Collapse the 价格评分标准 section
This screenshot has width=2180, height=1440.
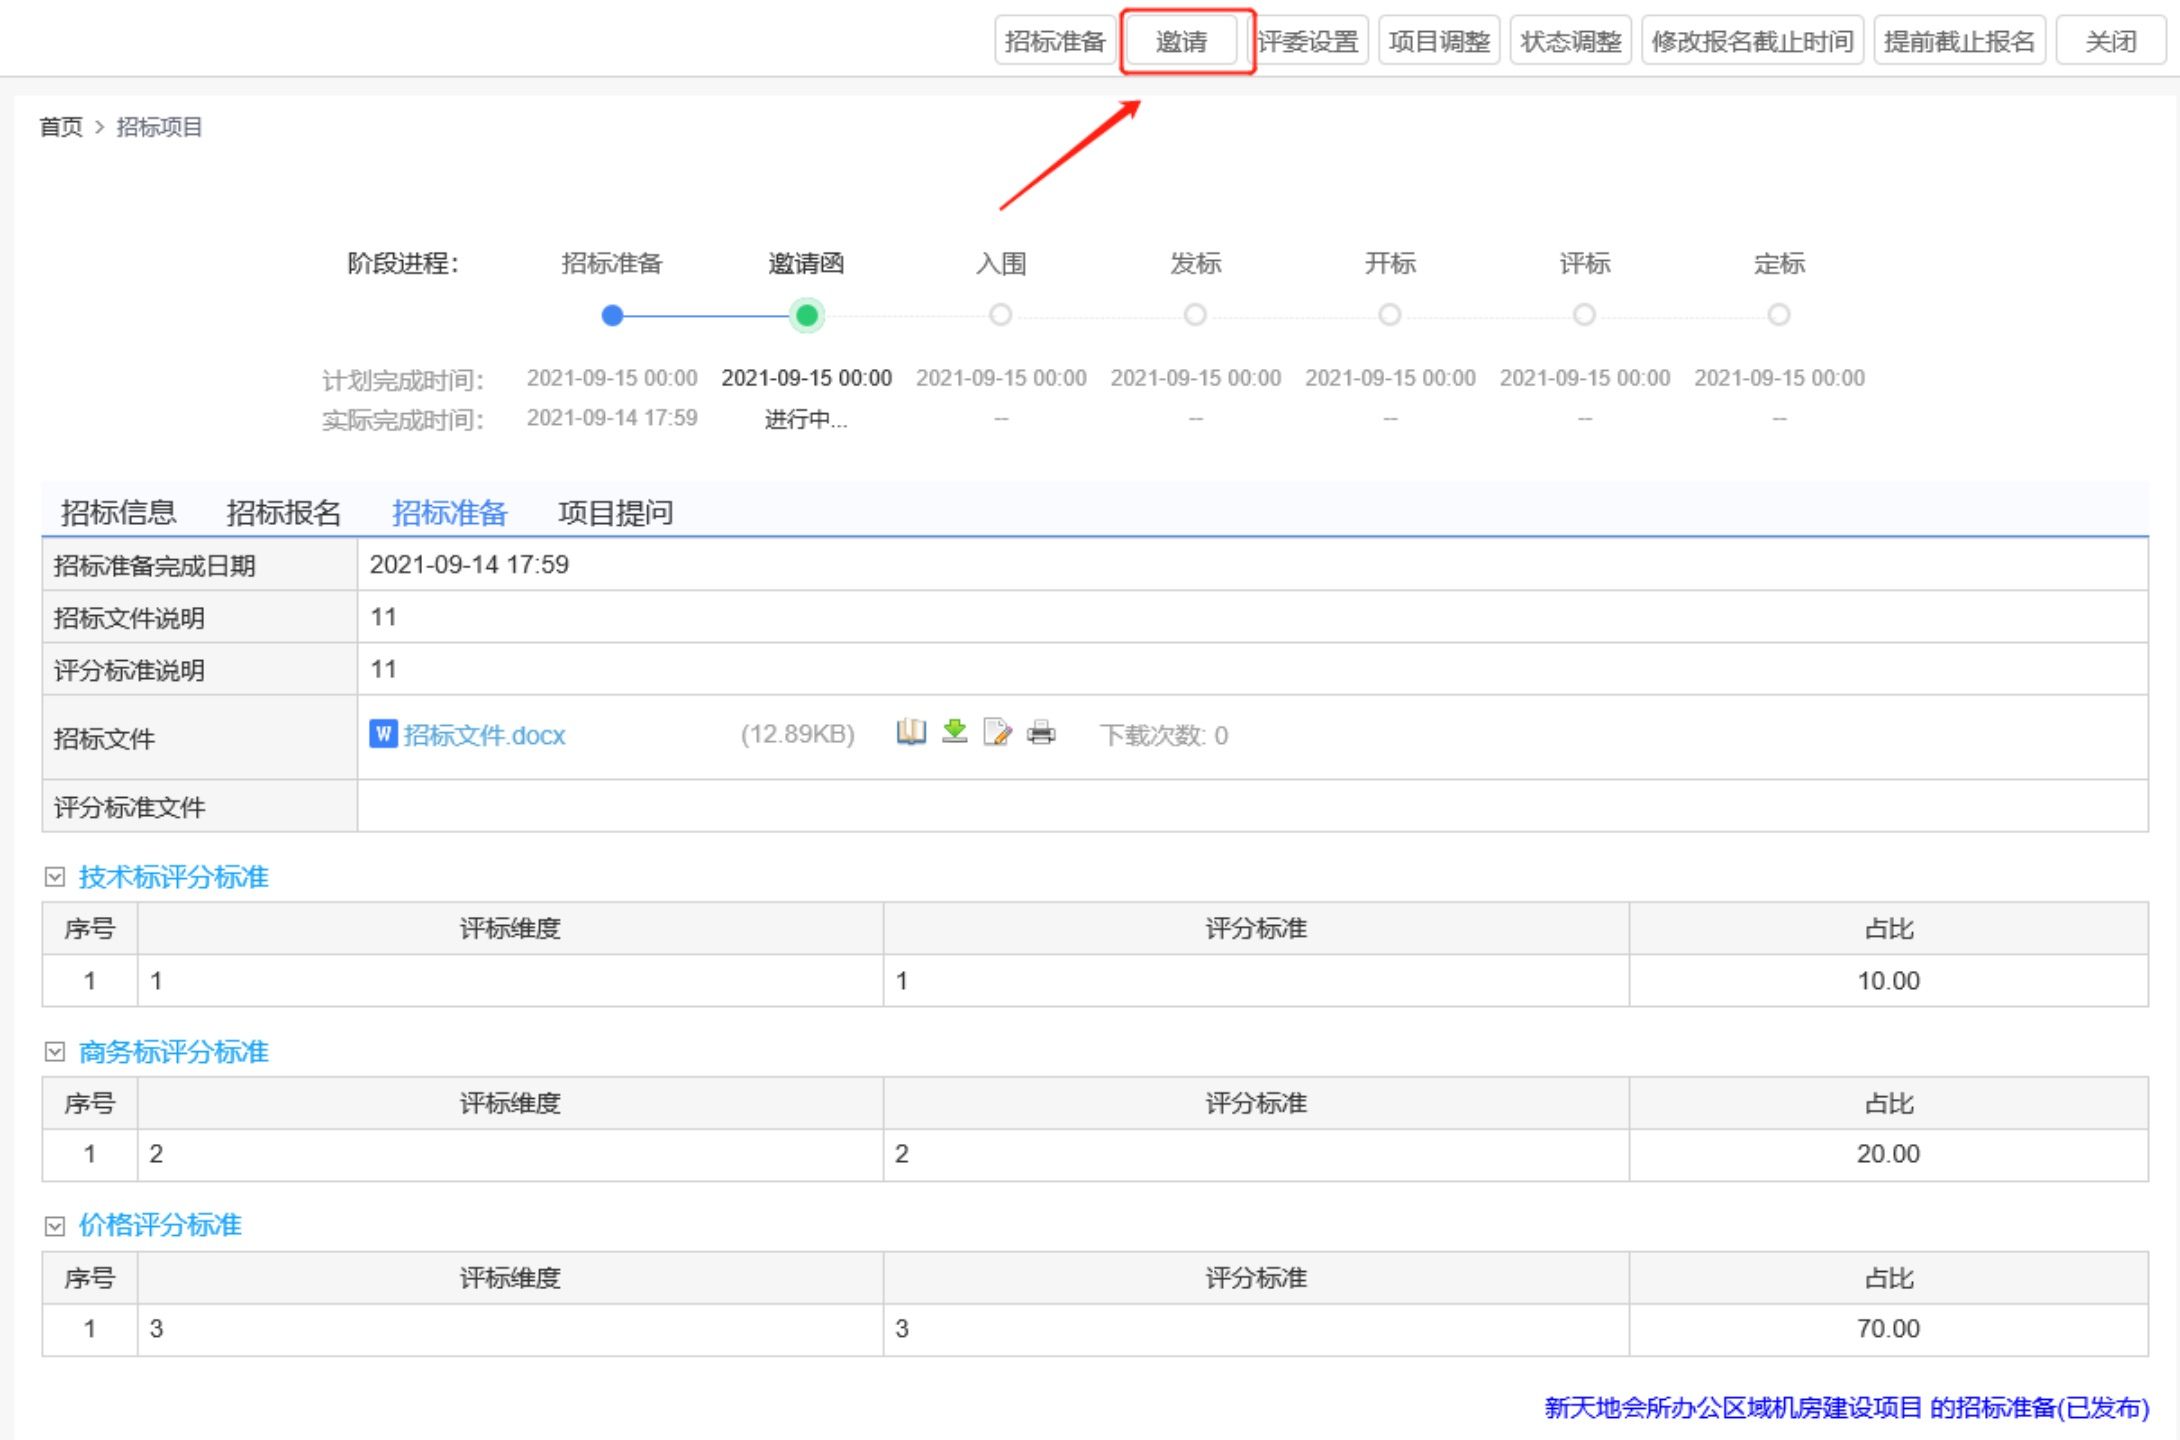click(55, 1226)
